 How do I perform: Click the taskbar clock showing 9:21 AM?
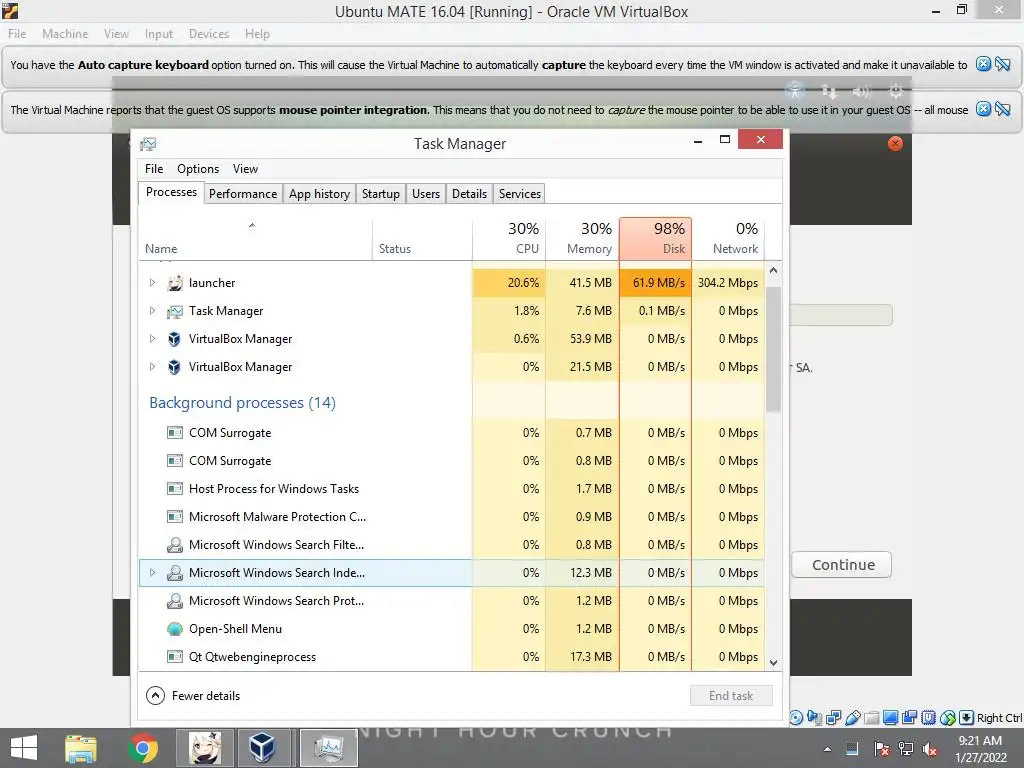(x=980, y=749)
